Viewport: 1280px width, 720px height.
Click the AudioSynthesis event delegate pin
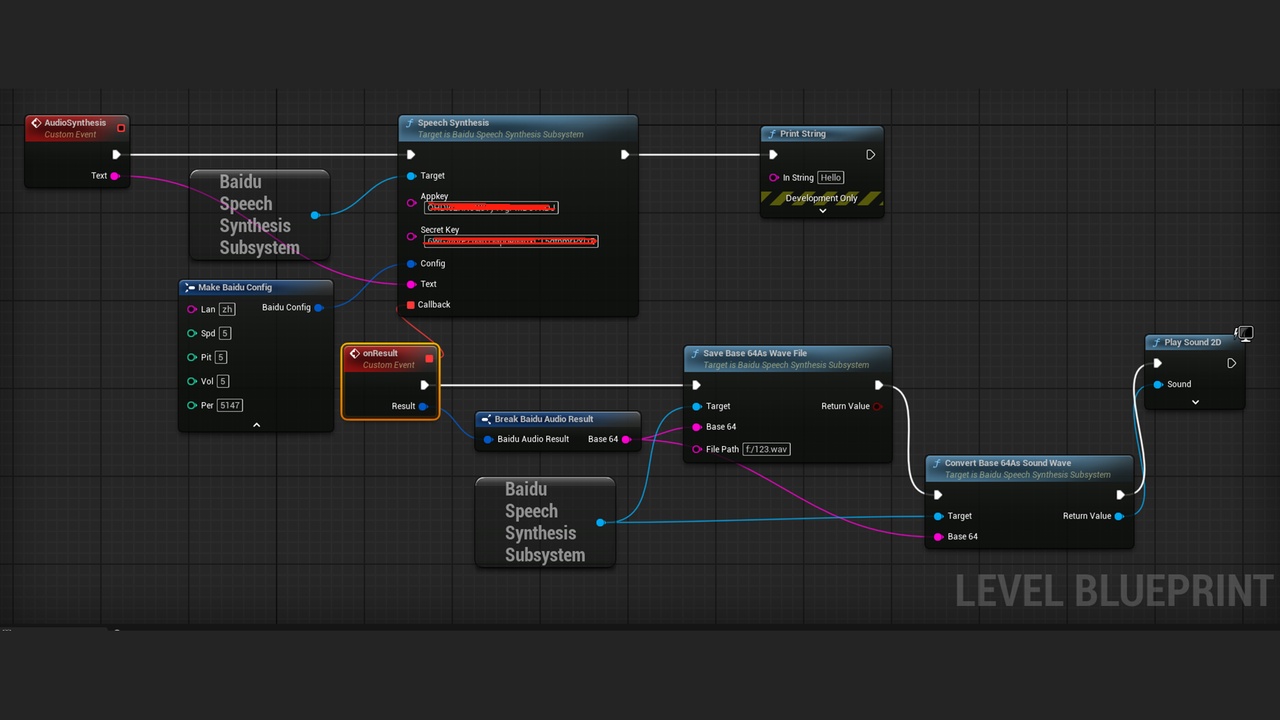pos(121,128)
